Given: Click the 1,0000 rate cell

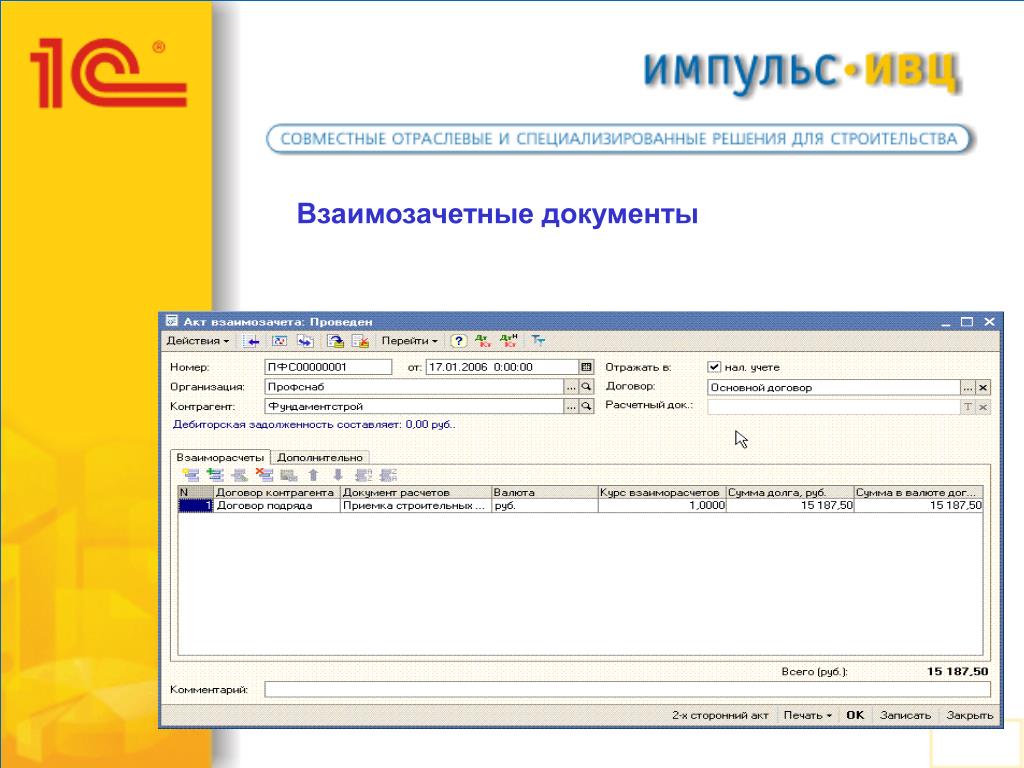Looking at the screenshot, I should tap(662, 505).
